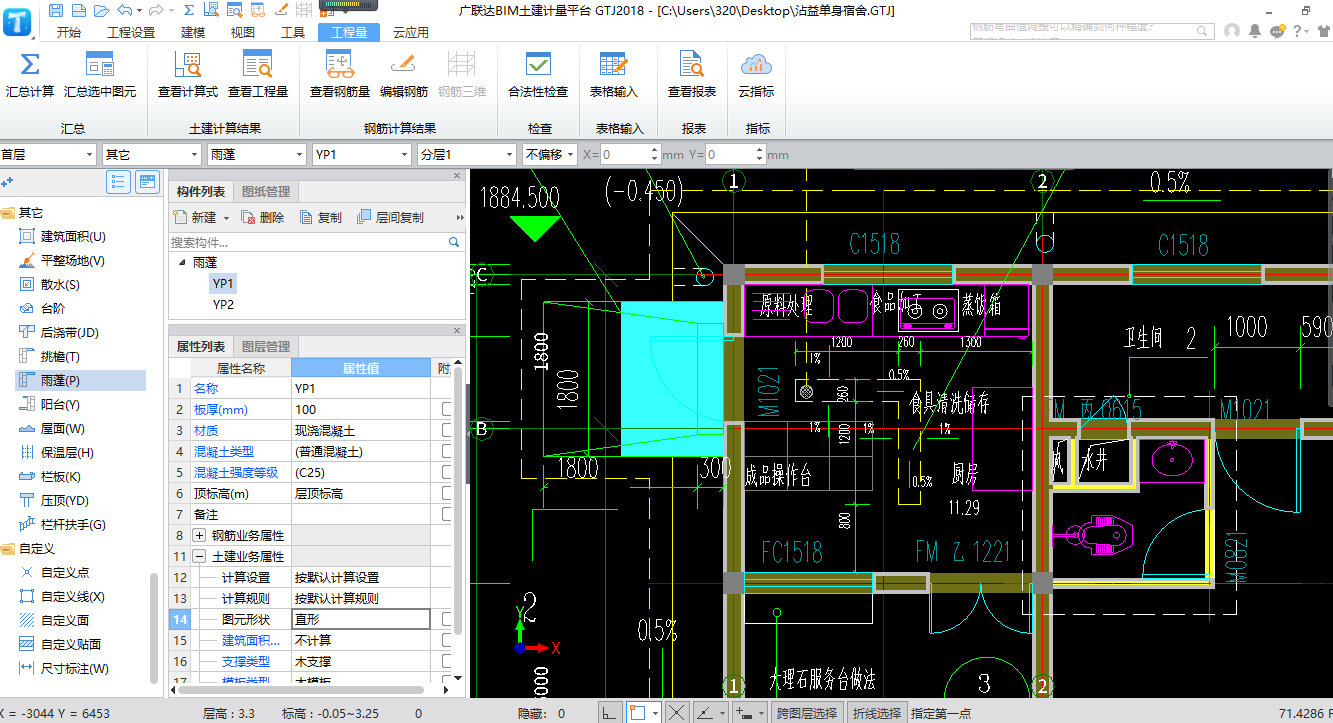Click 删除 in component list toolbar
Screen dimensions: 1333x723
[262, 217]
